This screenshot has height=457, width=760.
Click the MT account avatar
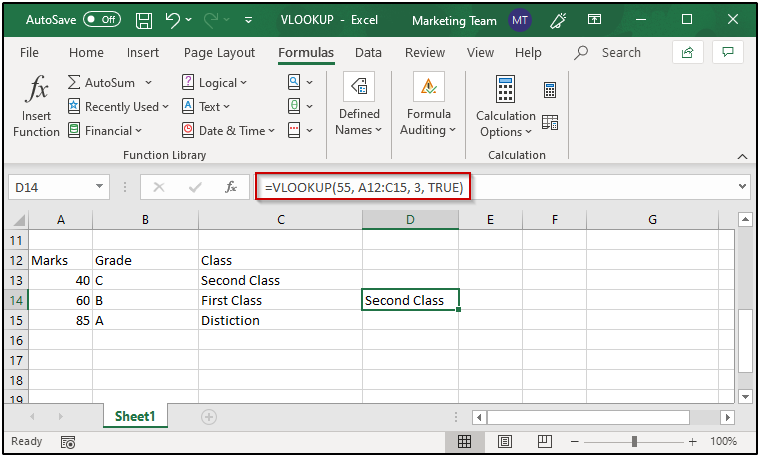[520, 20]
